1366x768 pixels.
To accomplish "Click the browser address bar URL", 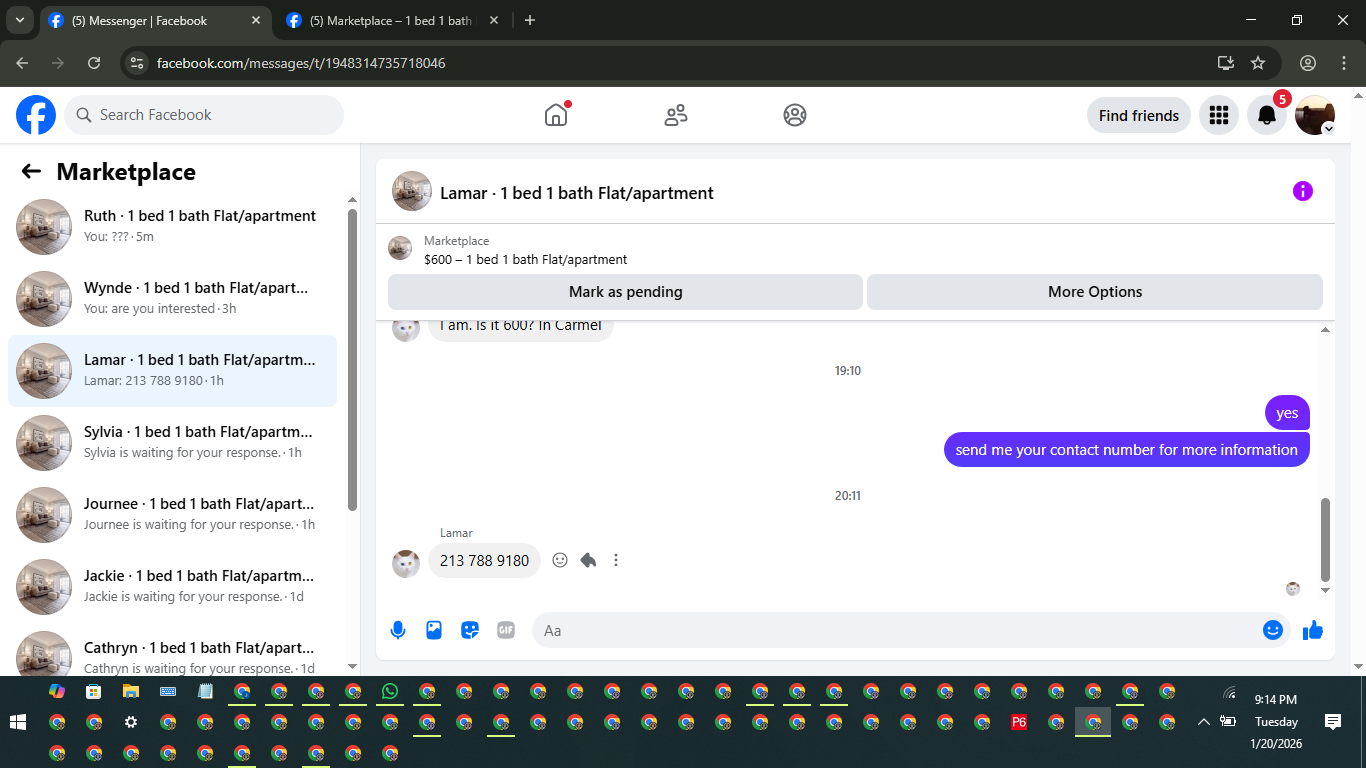I will tap(301, 63).
